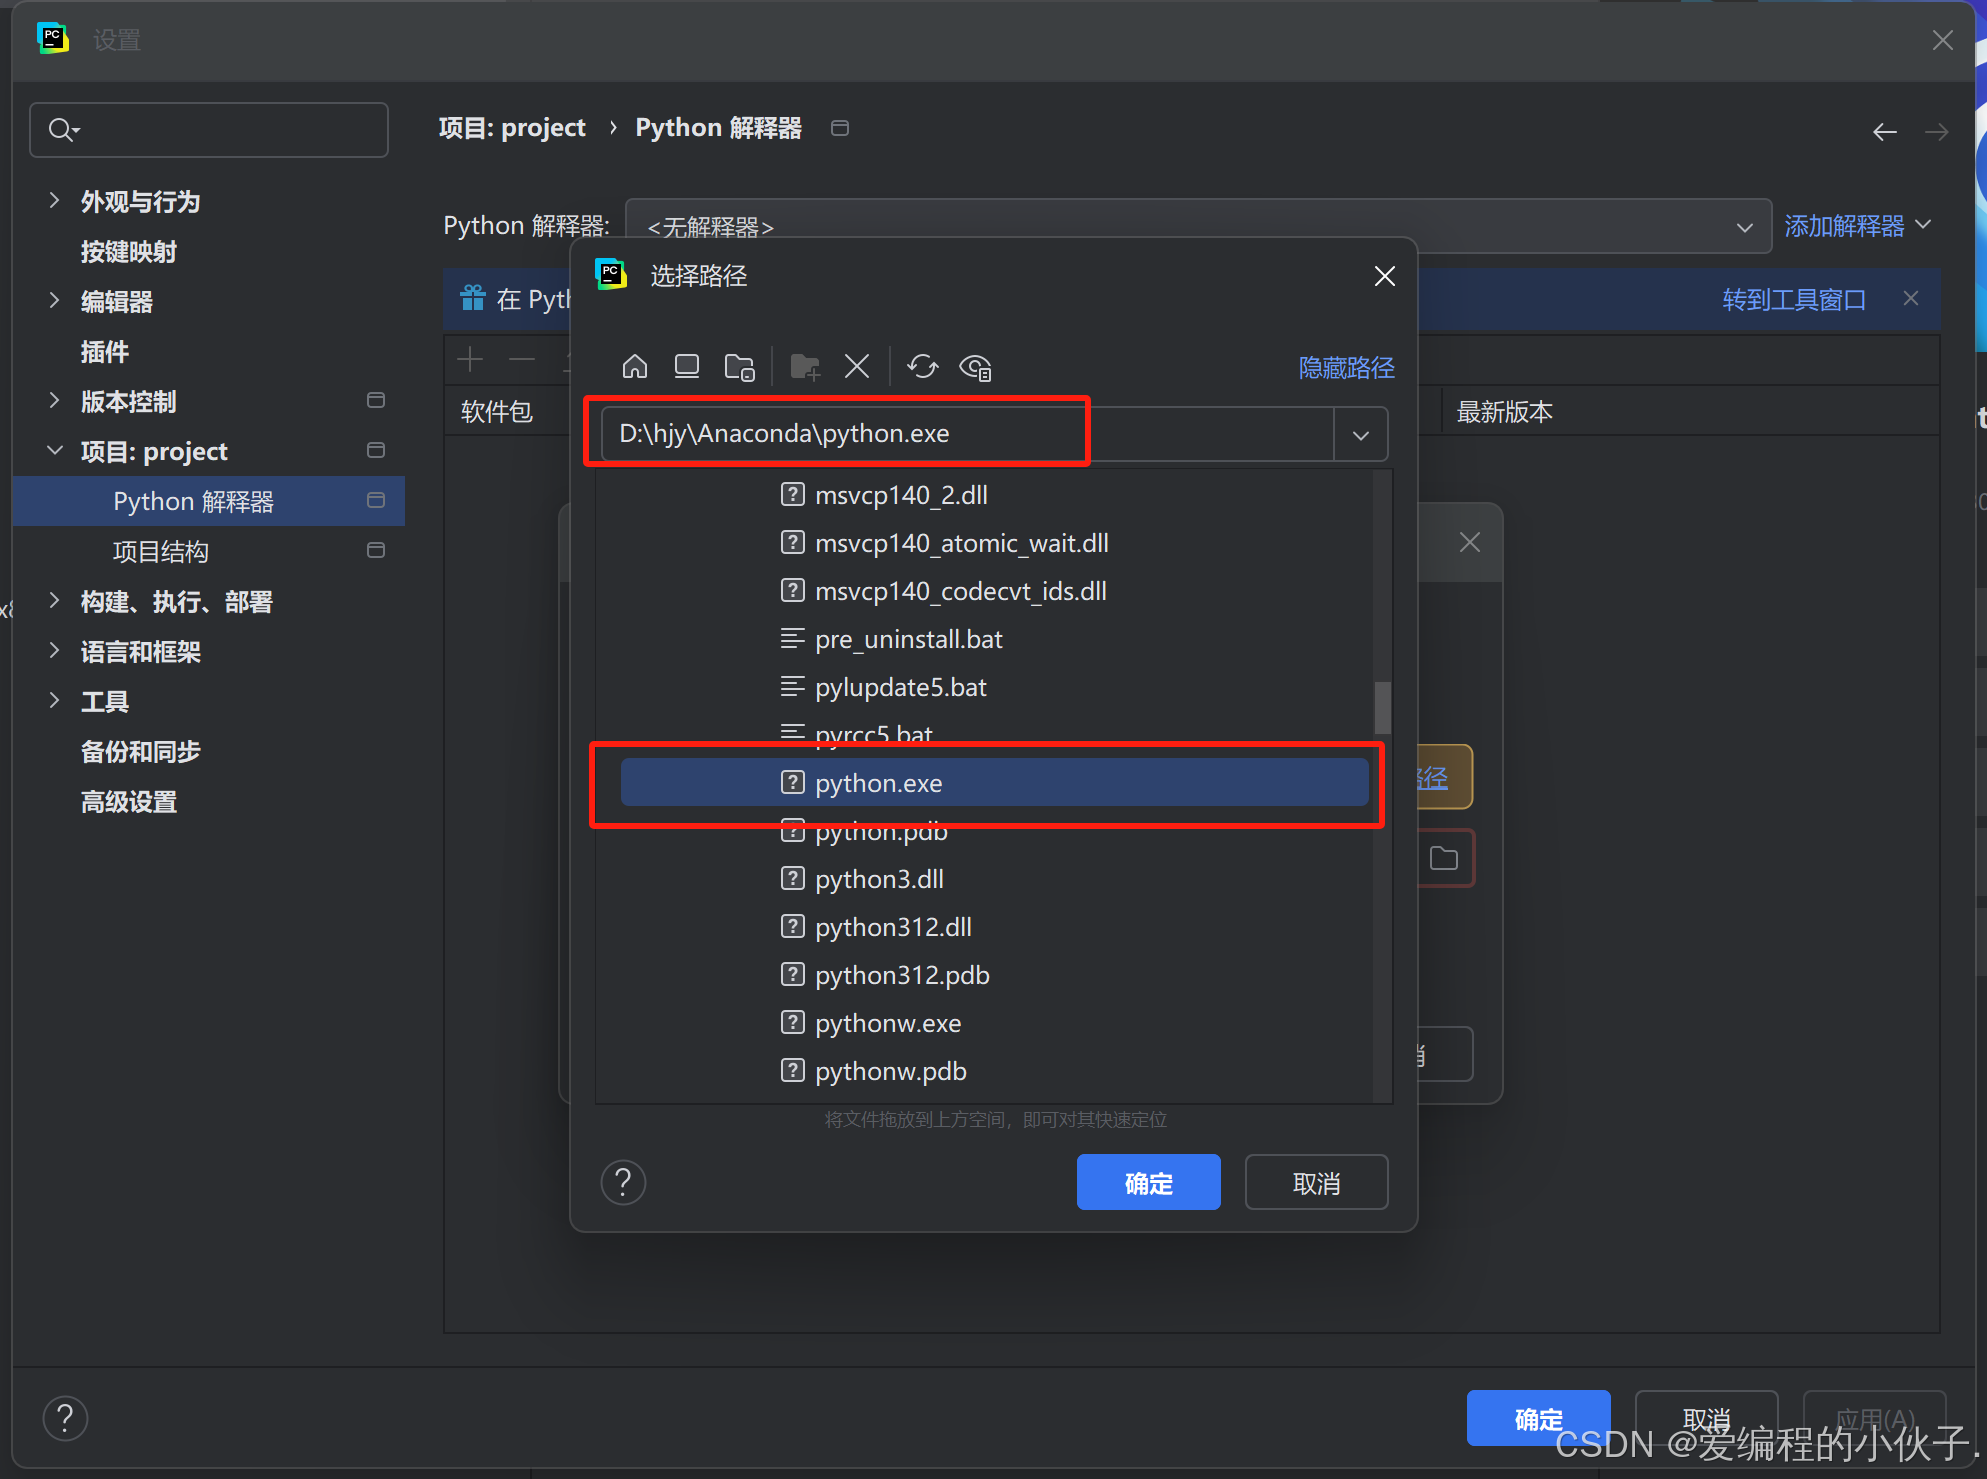Confirm path with the dialog 确定 button
The image size is (1987, 1479).
coord(1148,1183)
